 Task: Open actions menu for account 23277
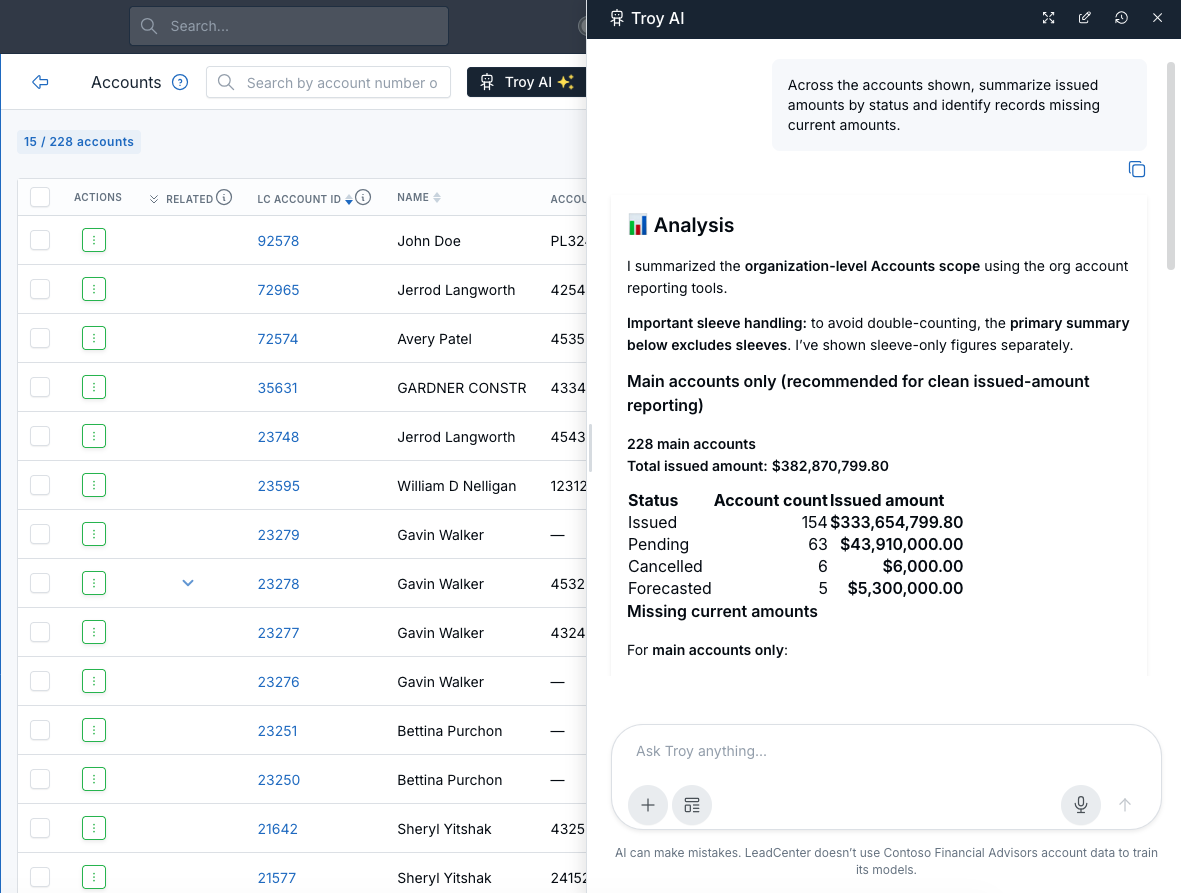click(x=93, y=632)
